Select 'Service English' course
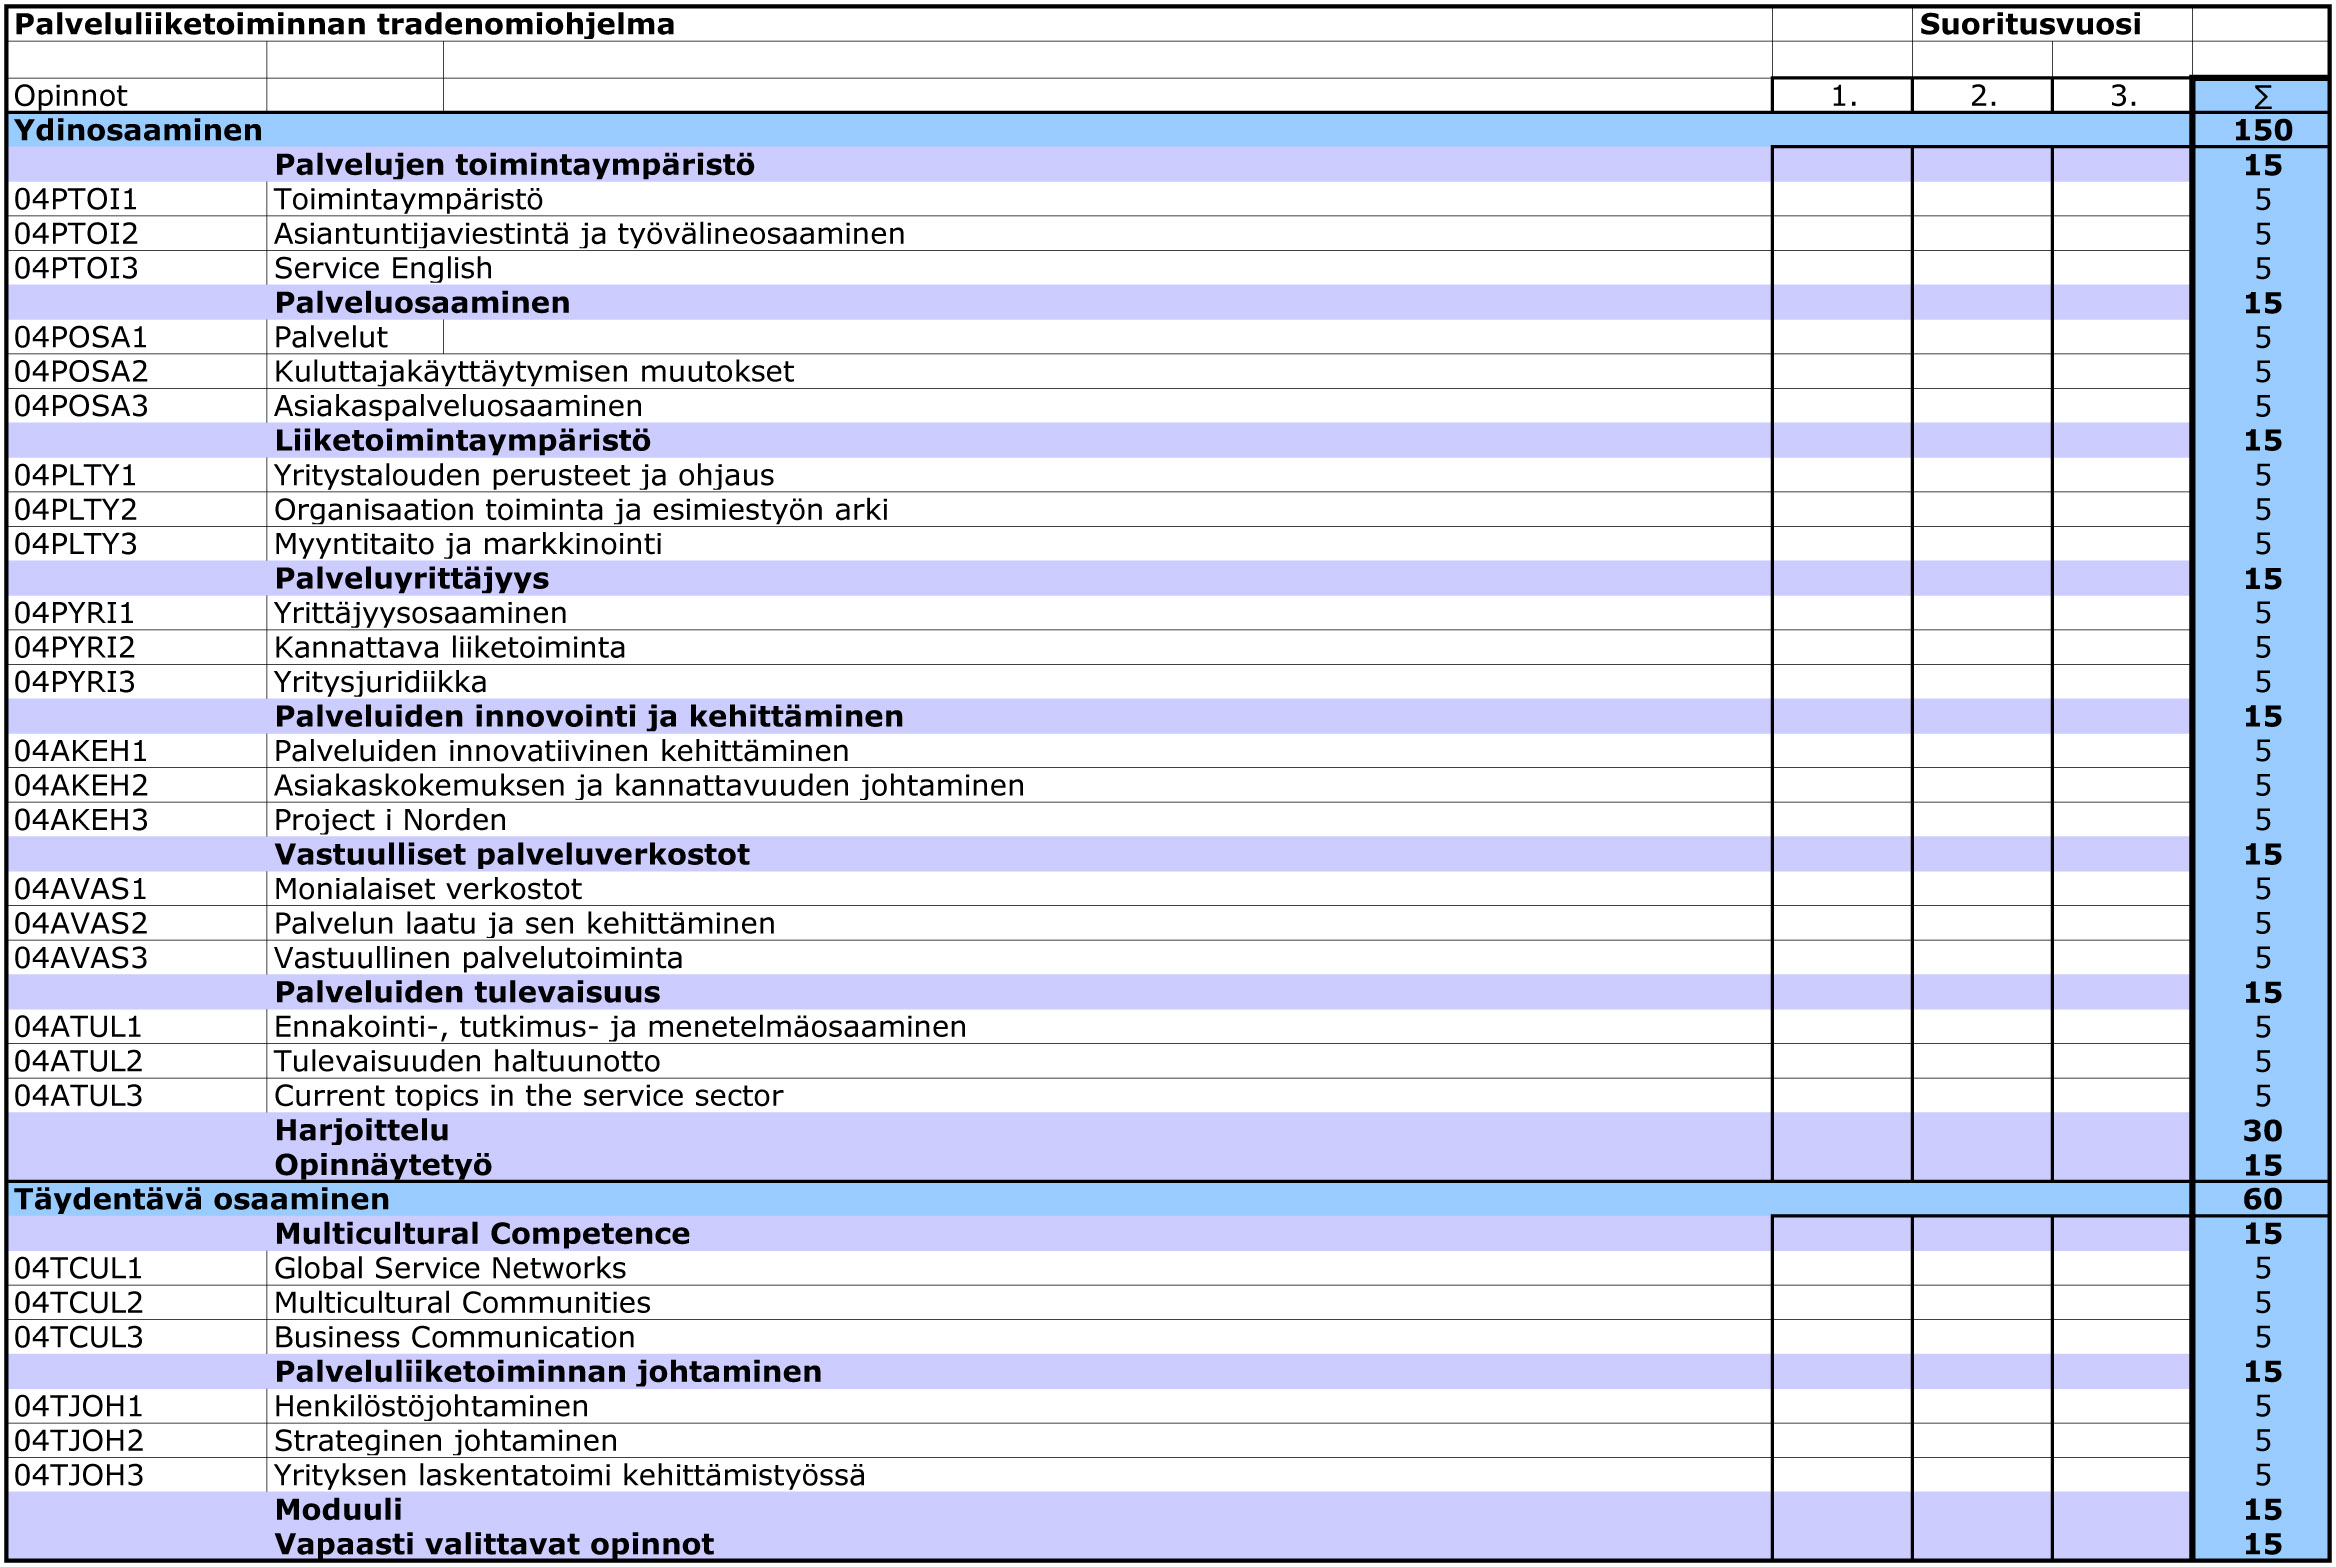 383,268
